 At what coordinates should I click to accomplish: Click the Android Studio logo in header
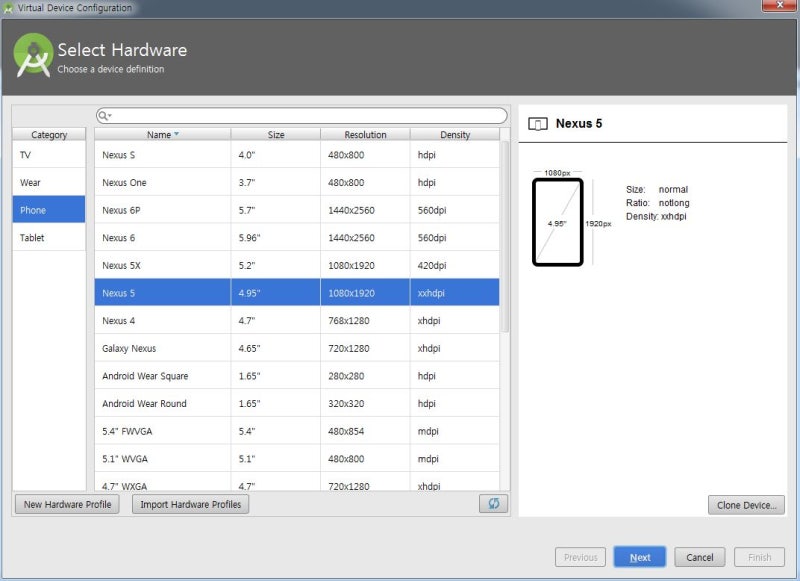(x=33, y=55)
